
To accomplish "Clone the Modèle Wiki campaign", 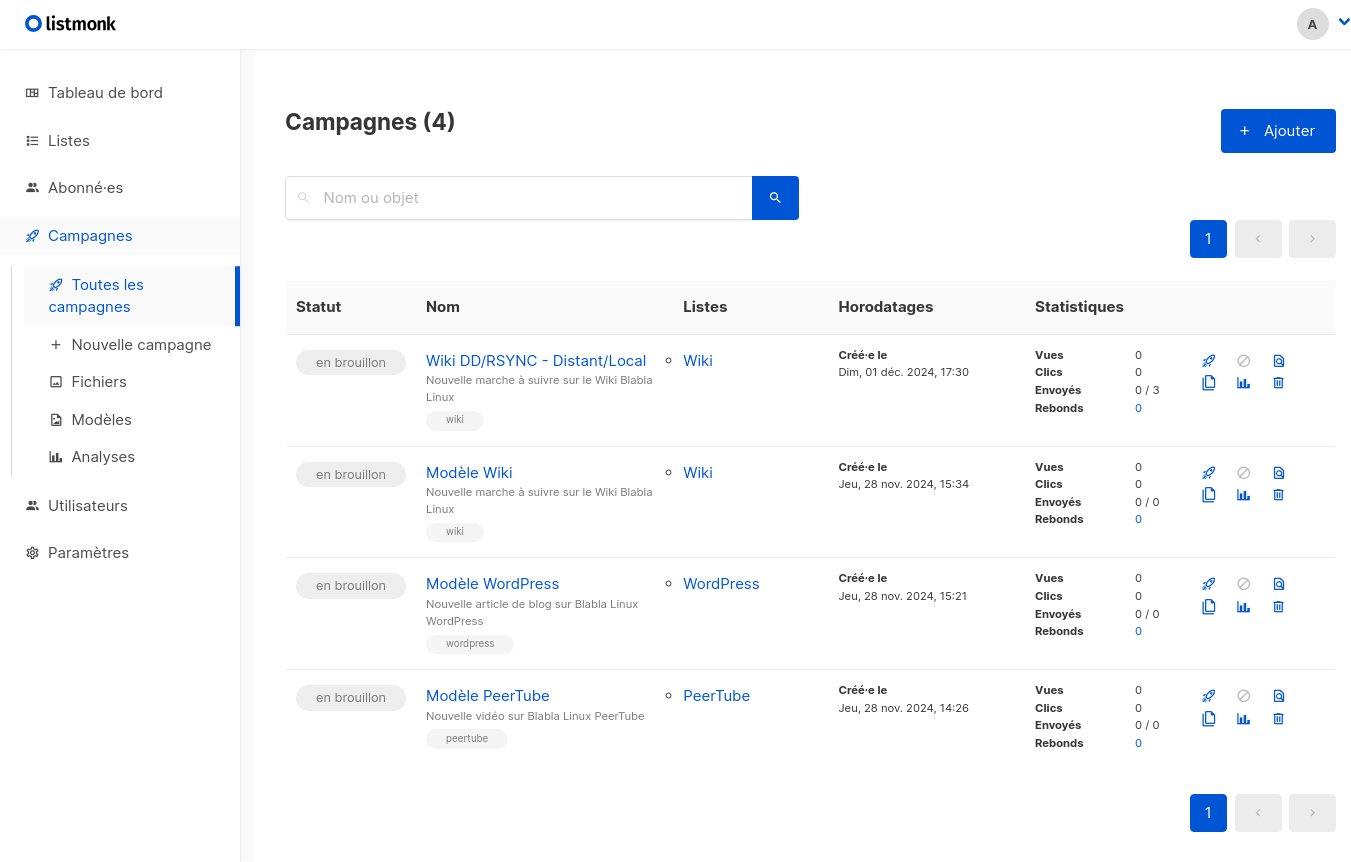I will click(x=1208, y=495).
